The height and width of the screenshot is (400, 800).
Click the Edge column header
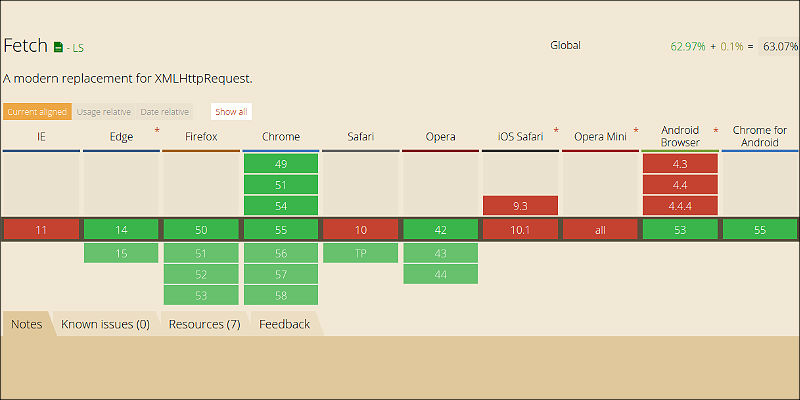(121, 137)
